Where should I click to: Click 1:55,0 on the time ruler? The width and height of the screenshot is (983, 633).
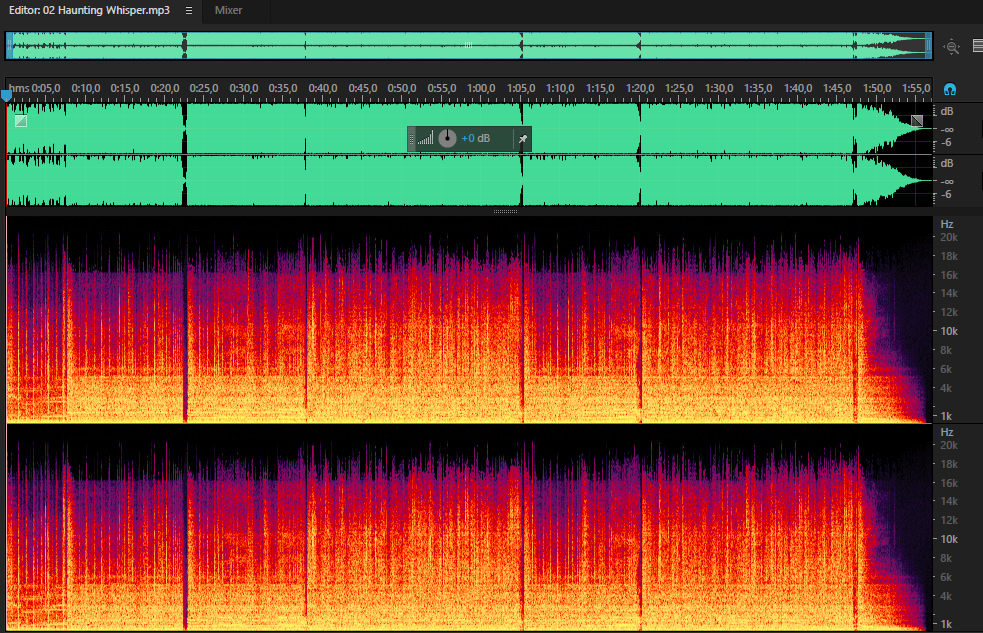click(916, 88)
